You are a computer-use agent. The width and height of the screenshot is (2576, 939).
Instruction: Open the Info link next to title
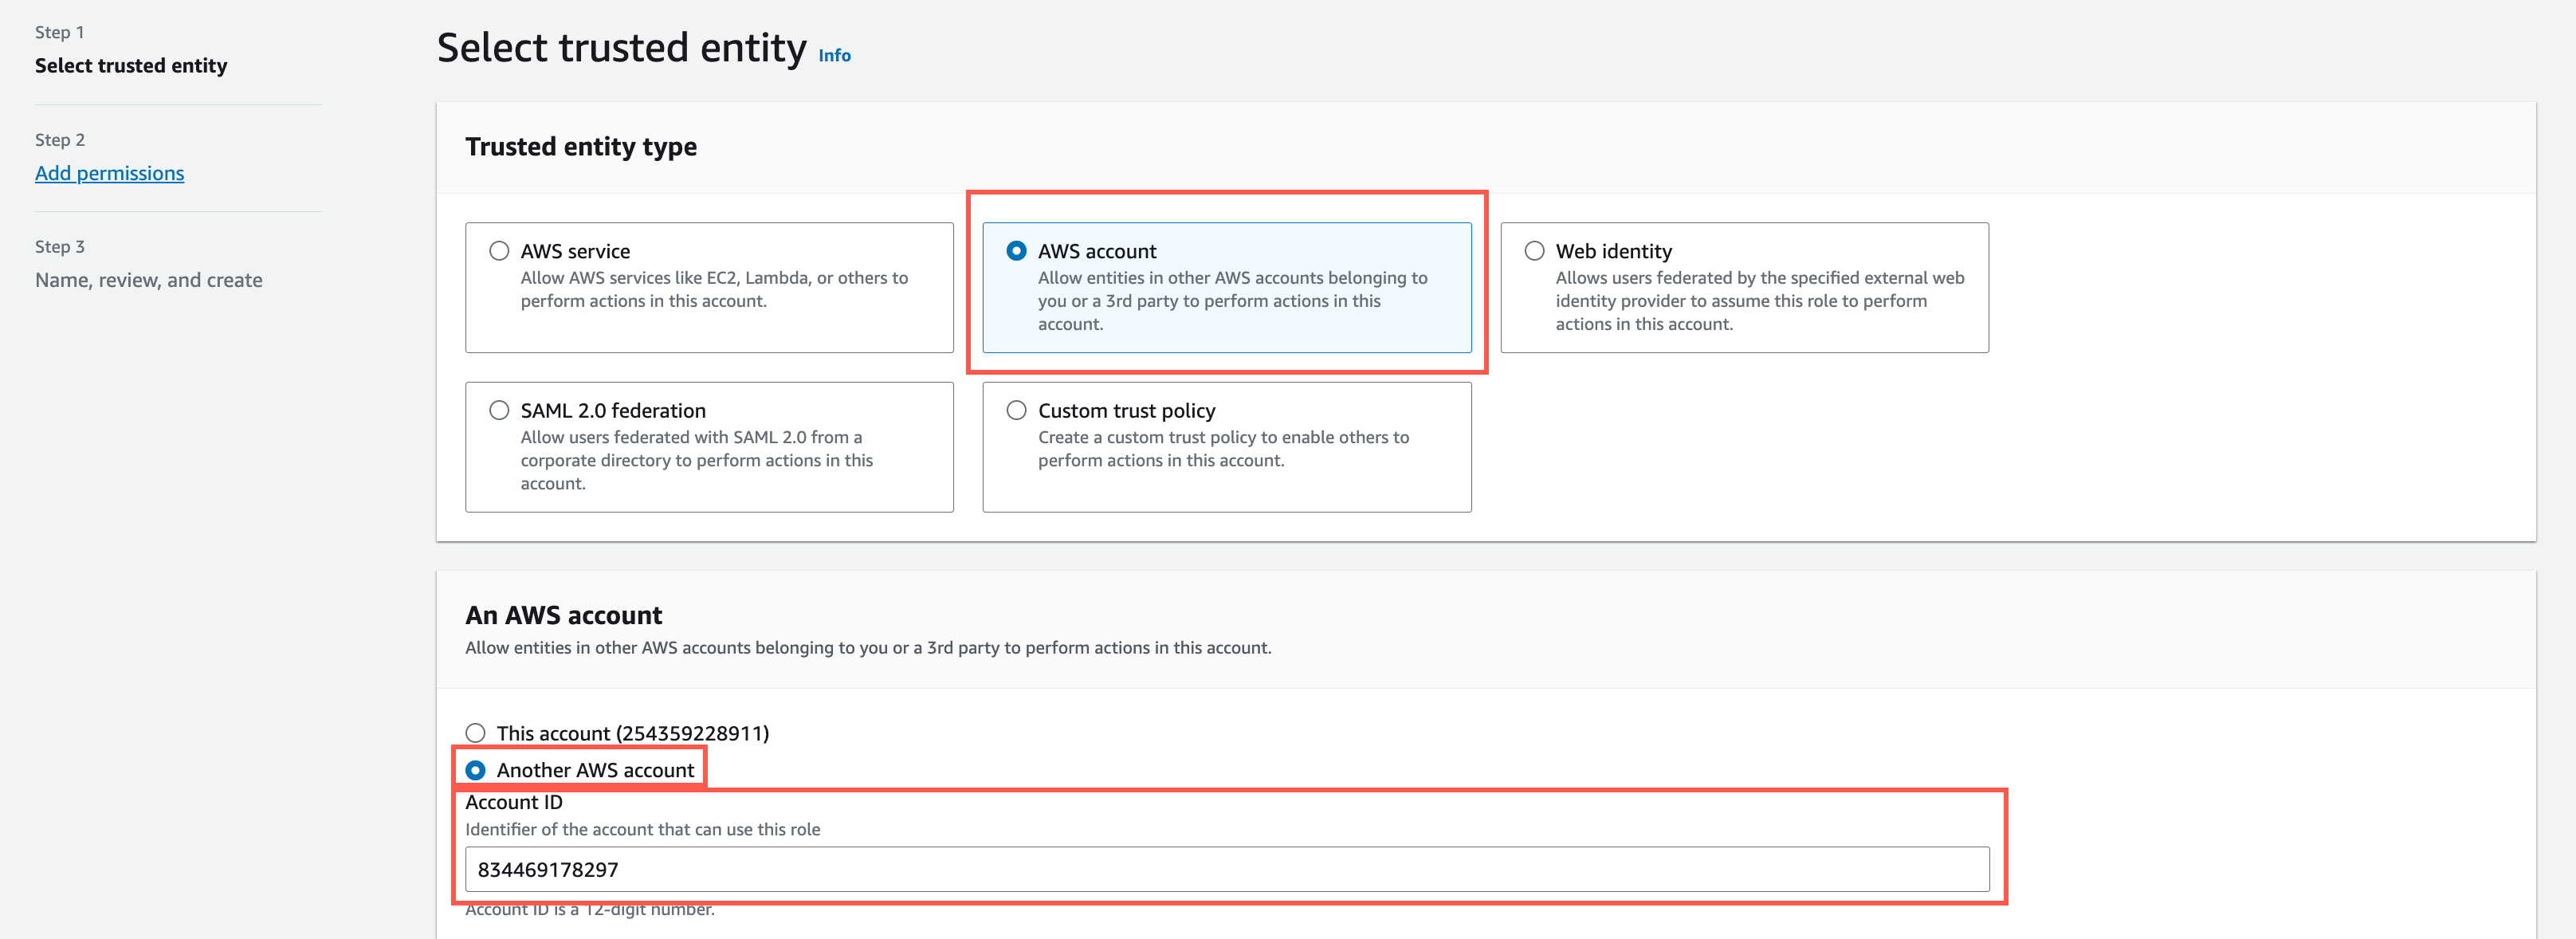(x=834, y=56)
